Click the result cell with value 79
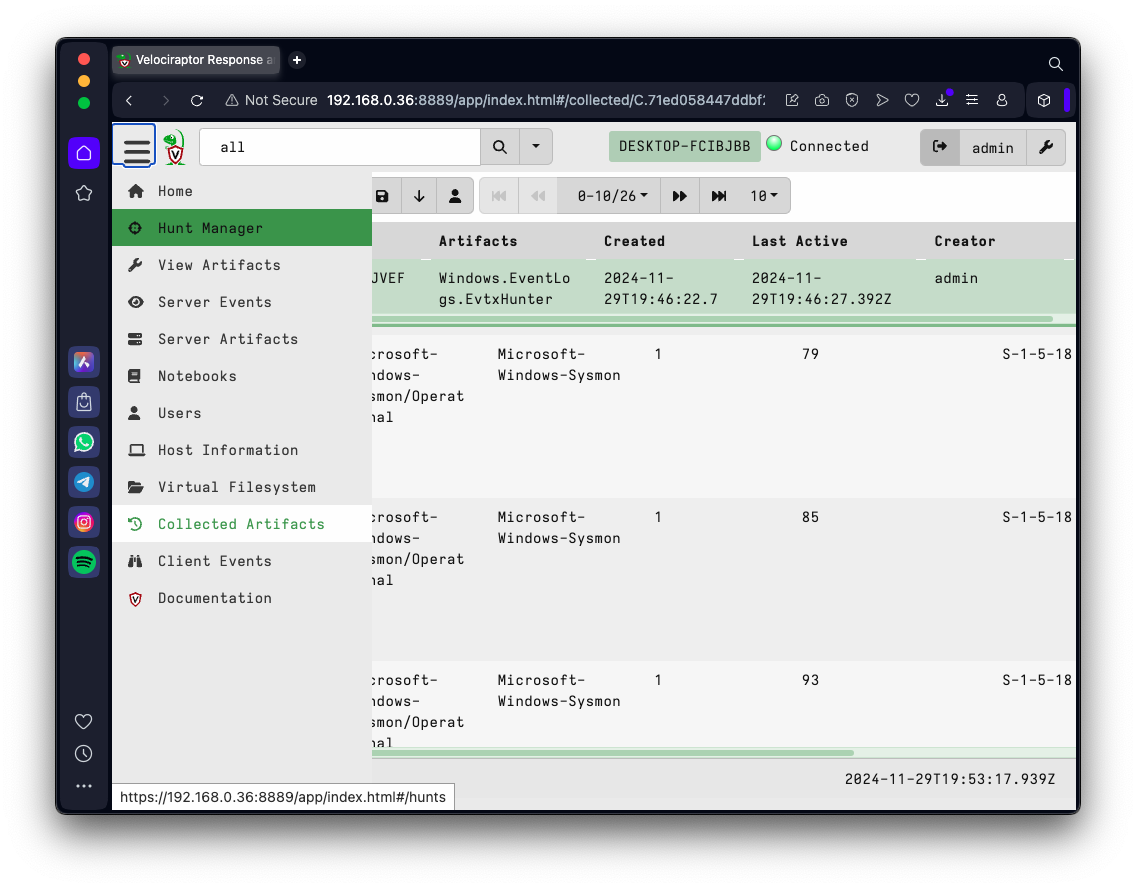Image resolution: width=1136 pixels, height=888 pixels. 810,354
